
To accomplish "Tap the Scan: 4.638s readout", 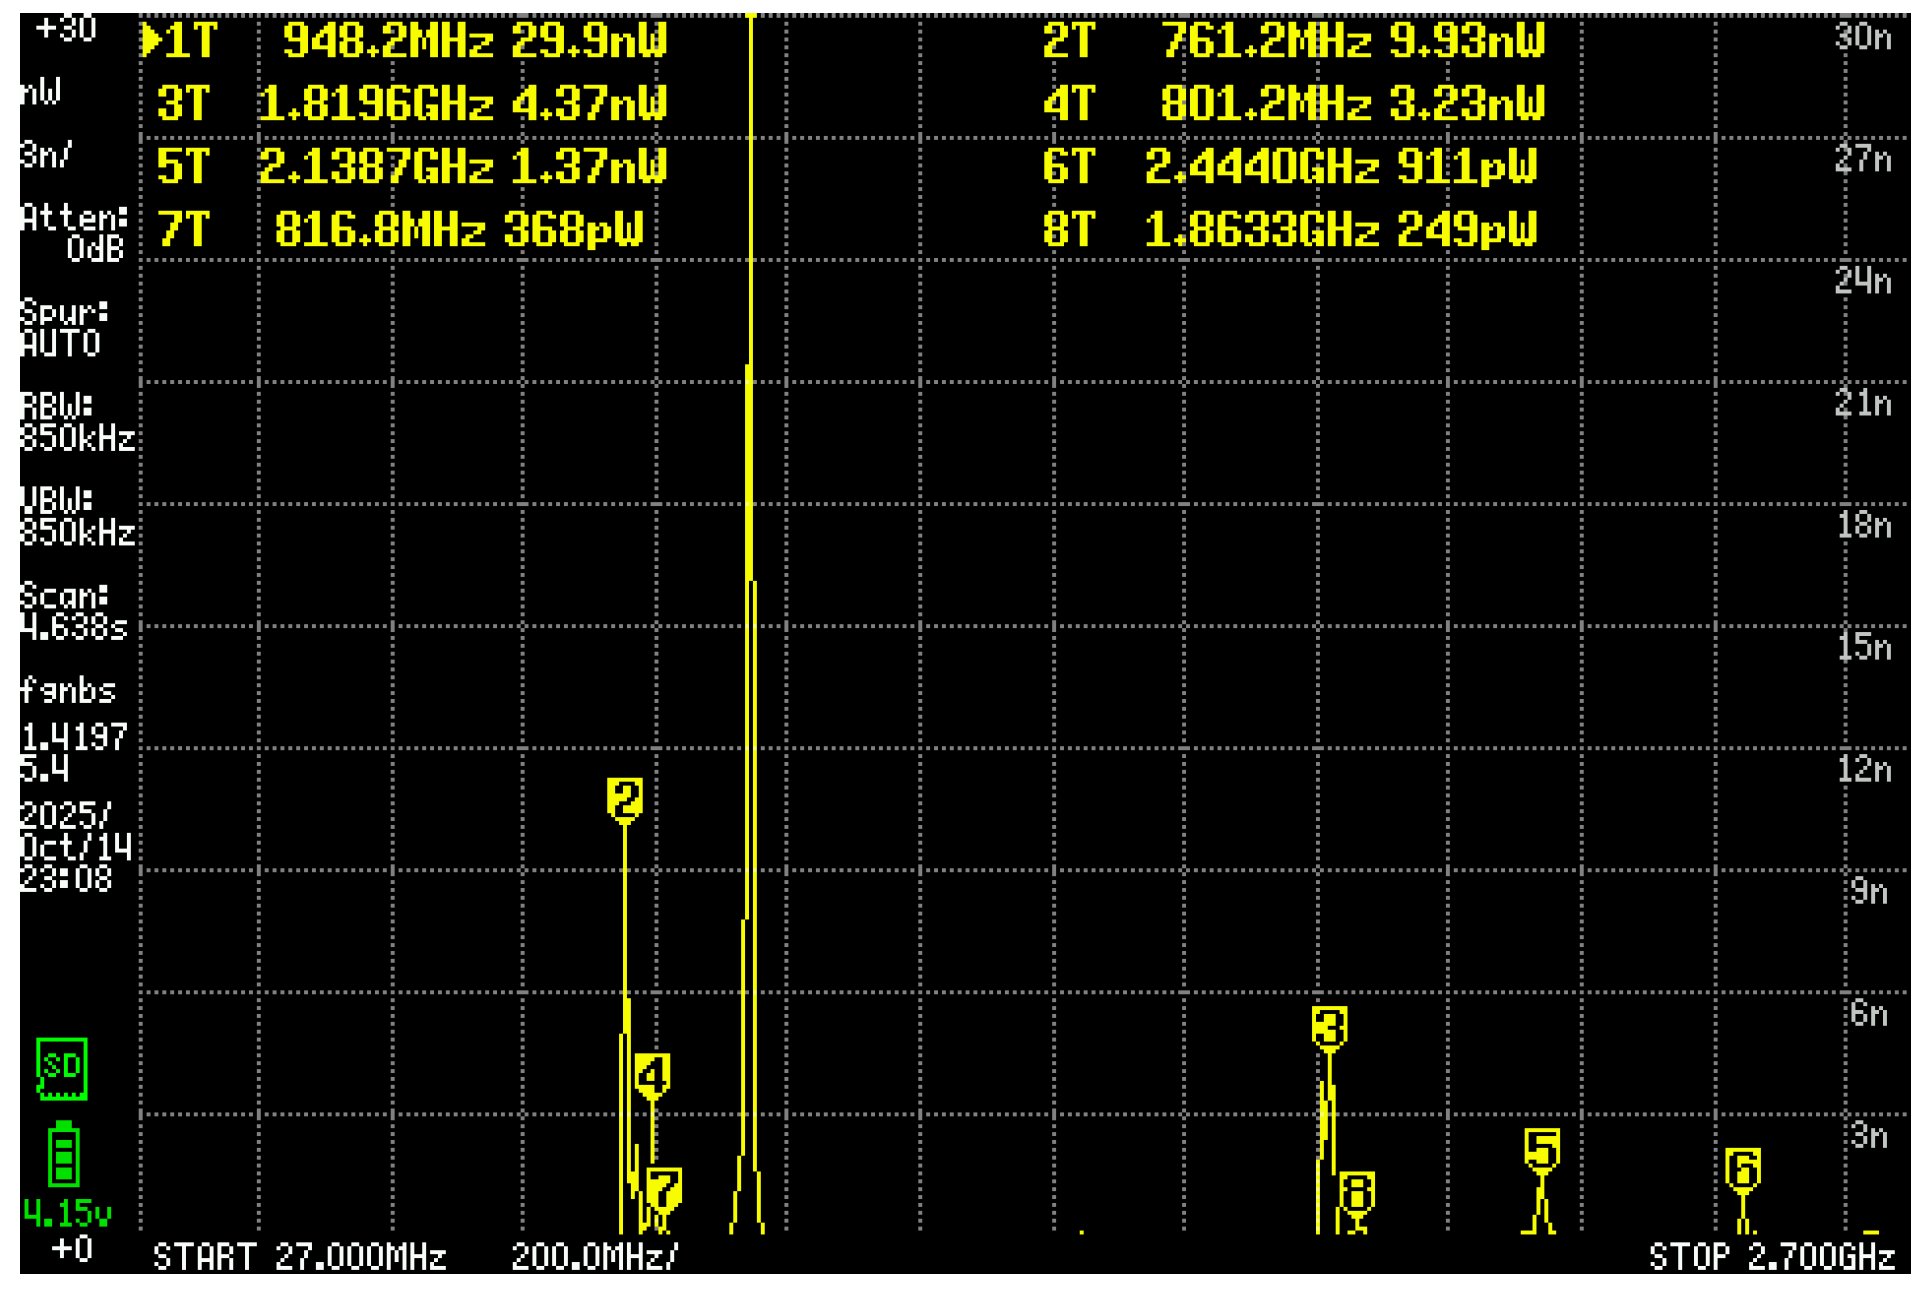I will coord(73,611).
